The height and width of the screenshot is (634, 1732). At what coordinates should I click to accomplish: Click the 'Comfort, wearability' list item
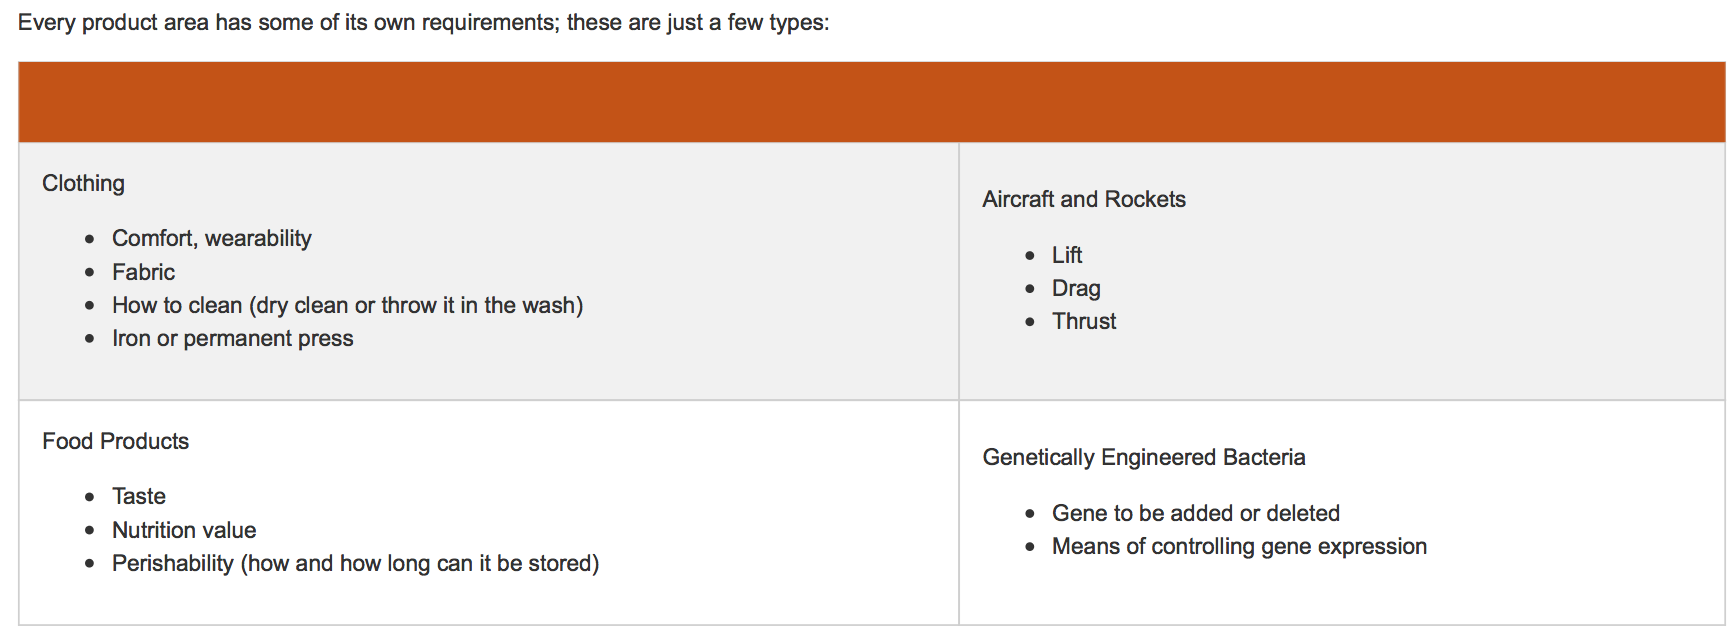tap(211, 238)
